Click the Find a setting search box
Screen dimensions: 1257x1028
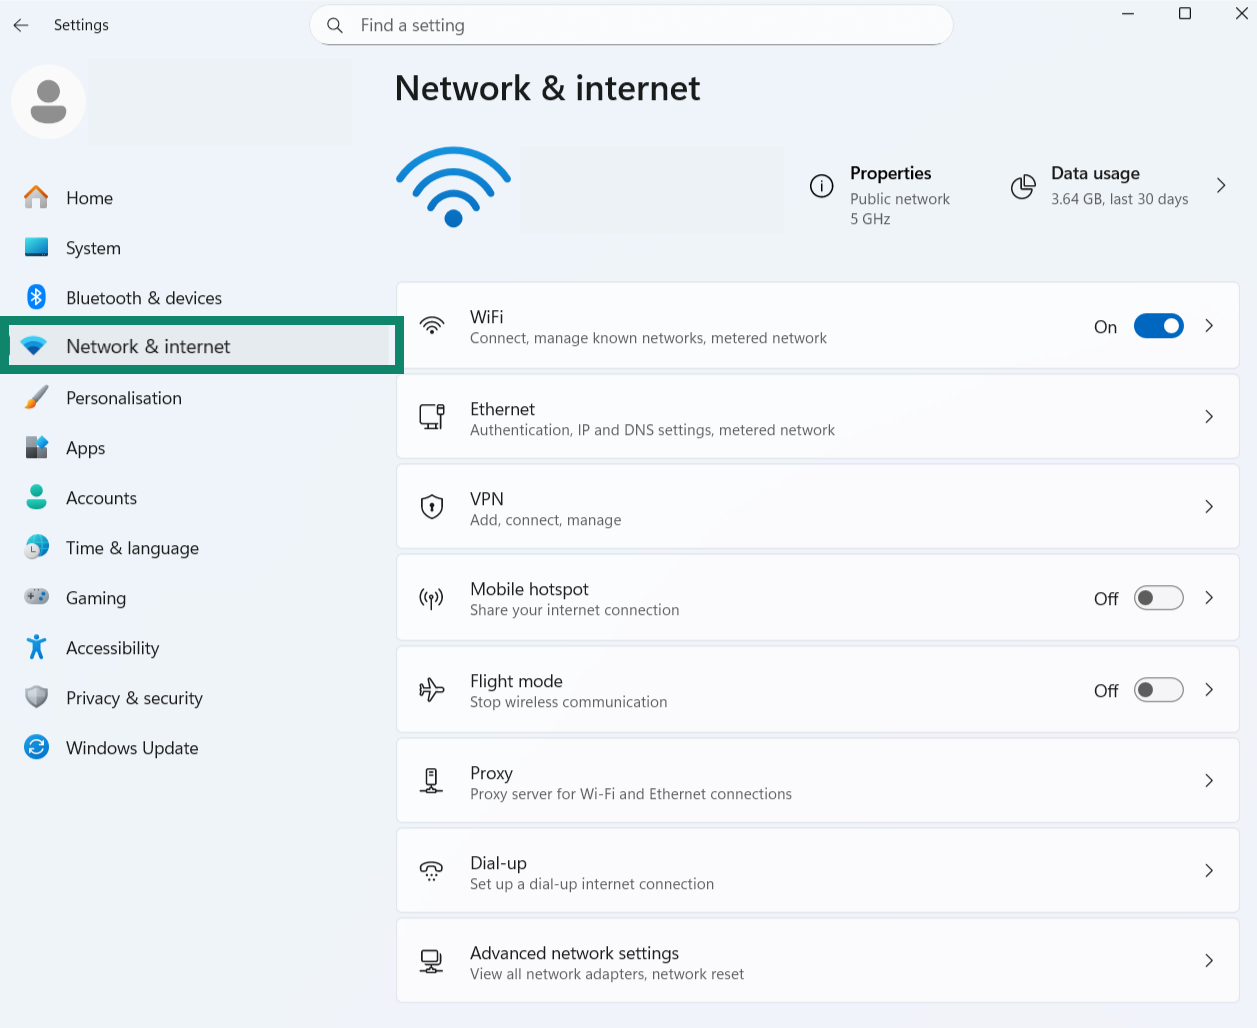pos(631,25)
